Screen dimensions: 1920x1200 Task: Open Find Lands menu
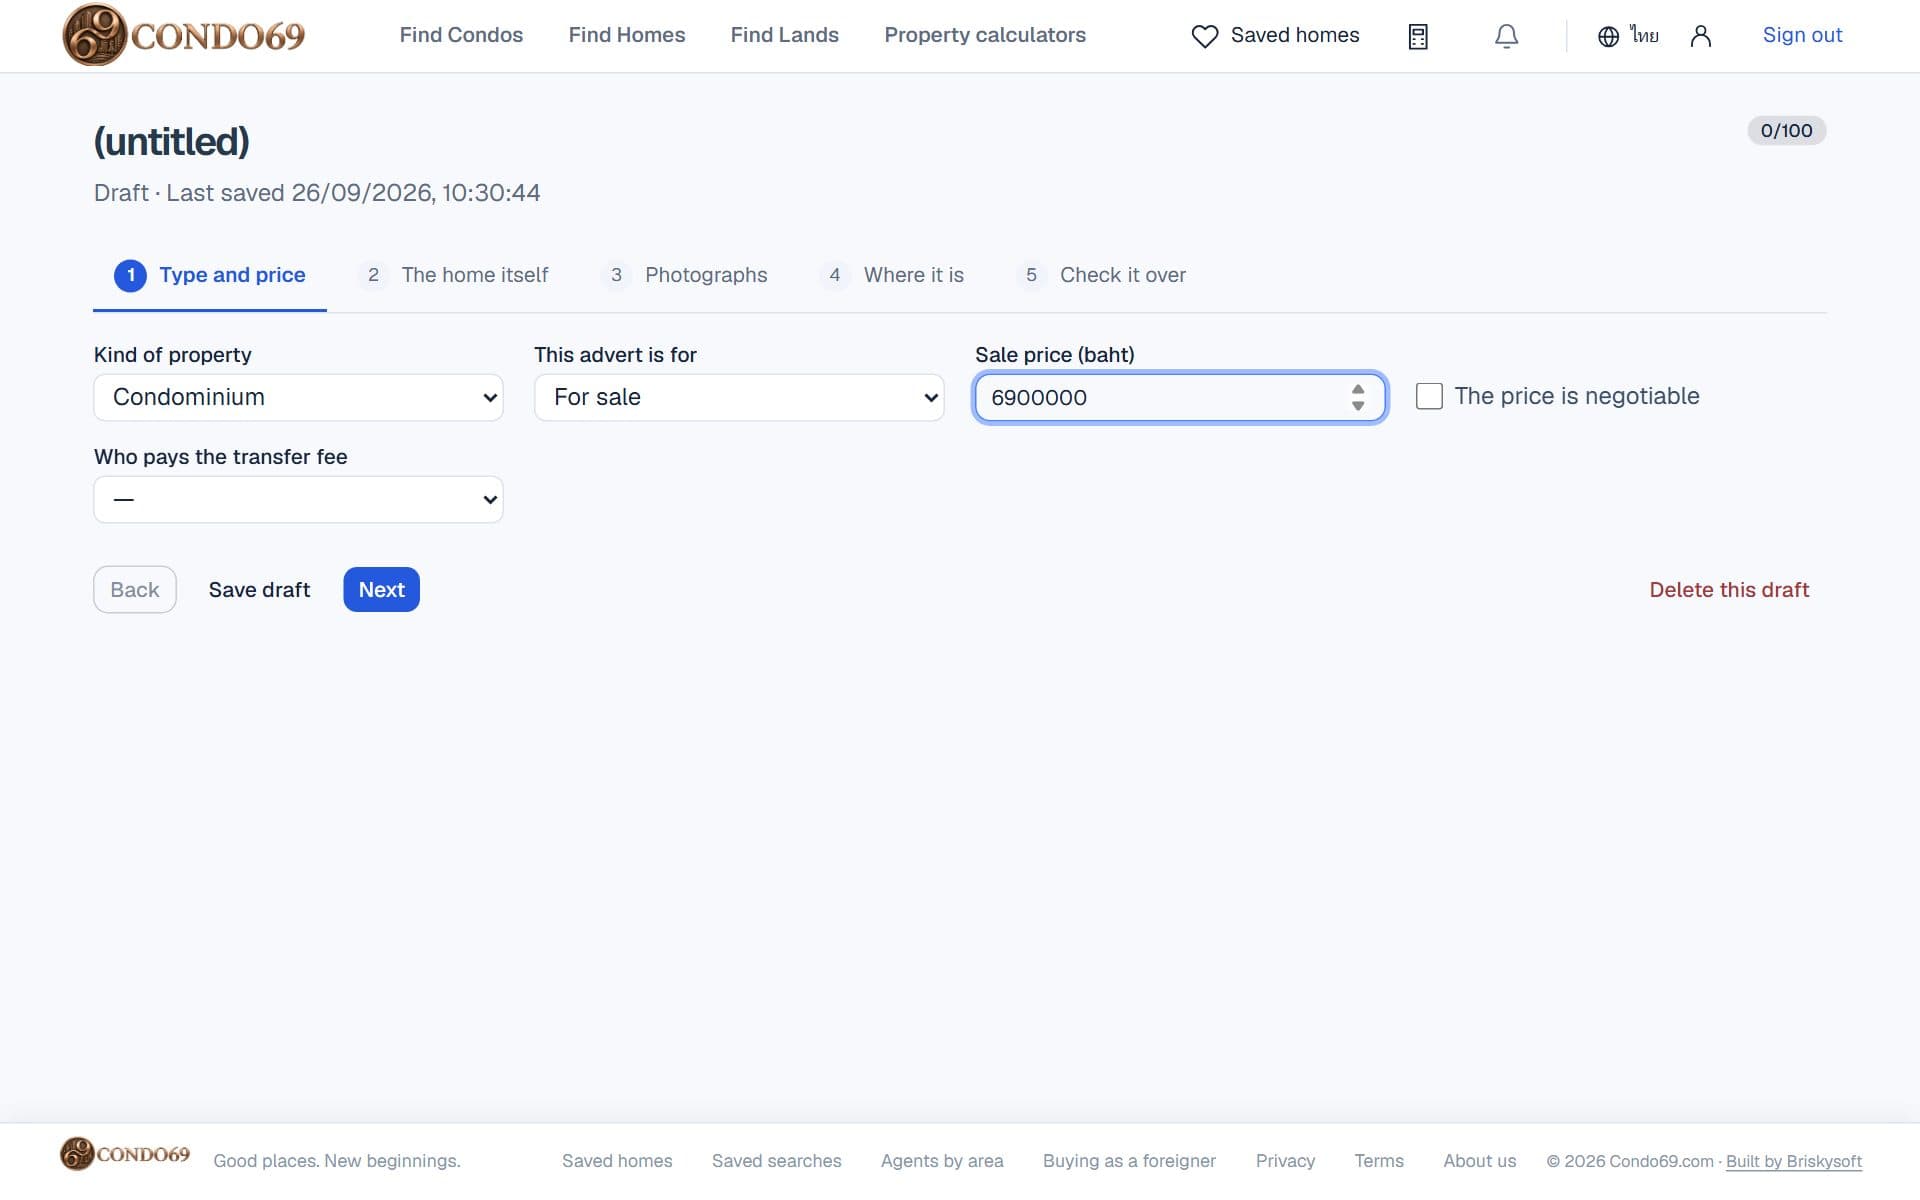point(785,35)
